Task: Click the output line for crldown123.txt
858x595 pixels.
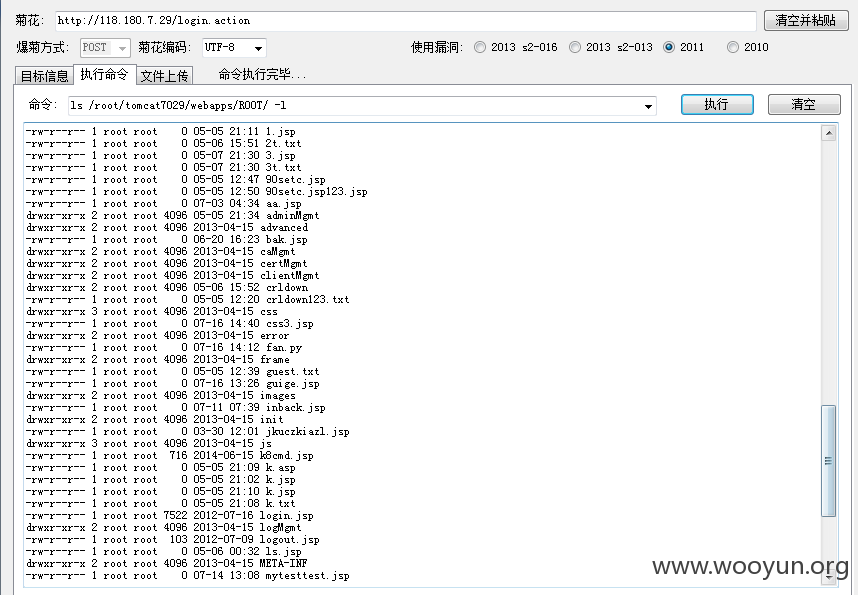Action: (x=187, y=301)
